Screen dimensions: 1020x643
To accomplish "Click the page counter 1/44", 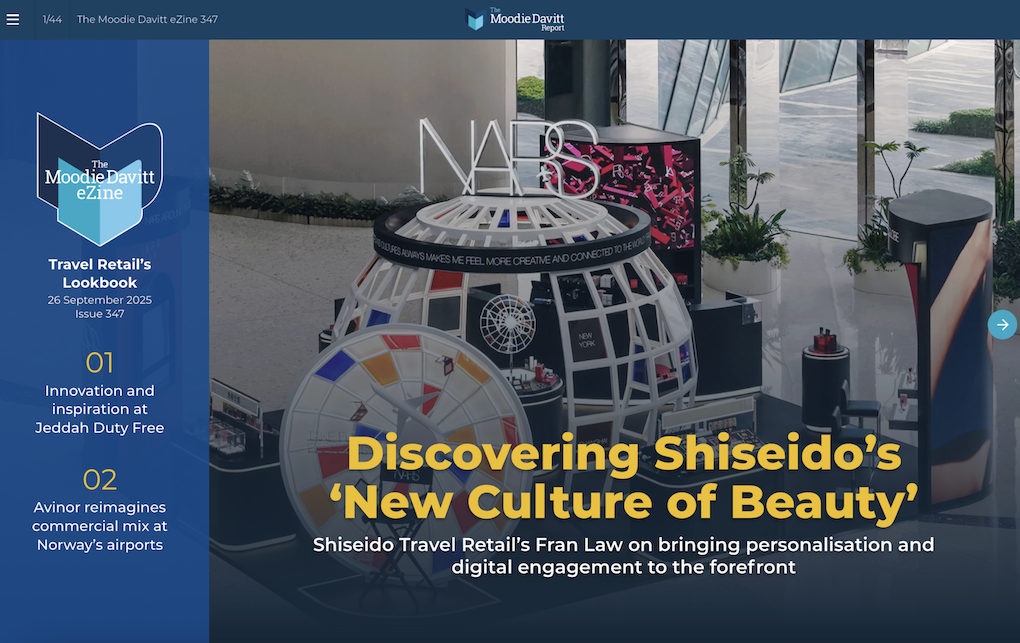I will 52,20.
